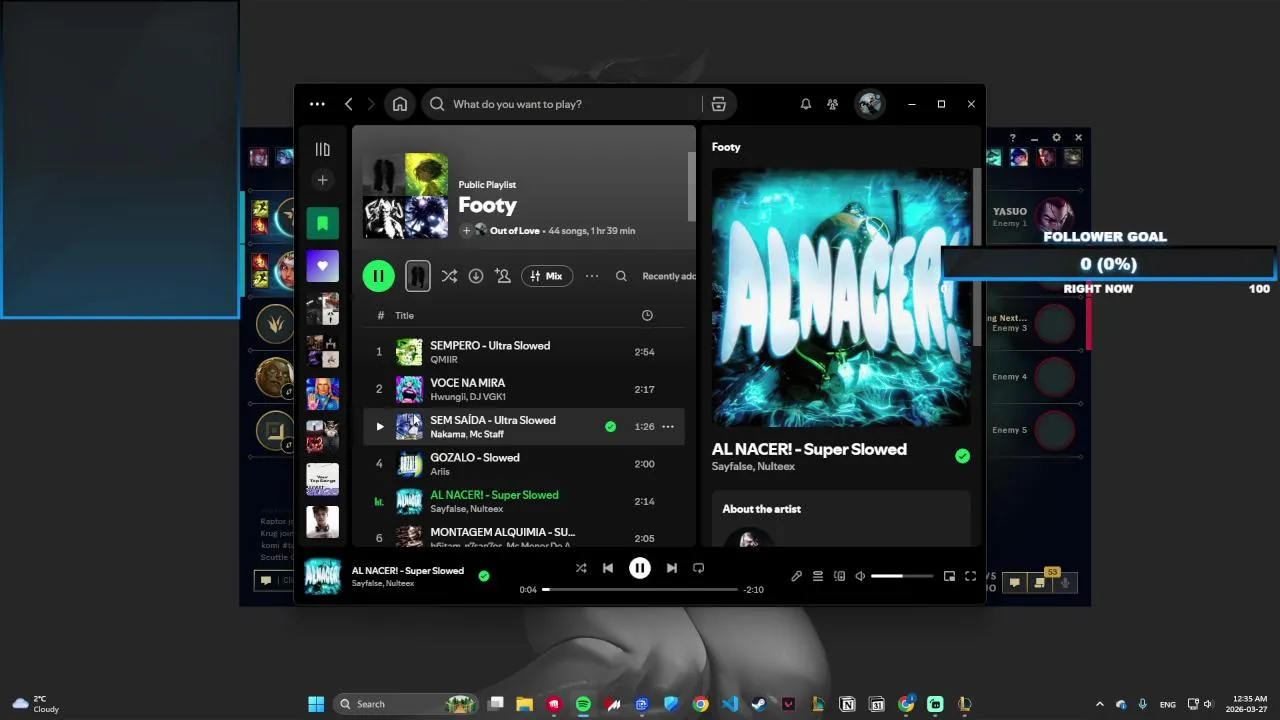Create a new playlist with plus button

[x=322, y=180]
